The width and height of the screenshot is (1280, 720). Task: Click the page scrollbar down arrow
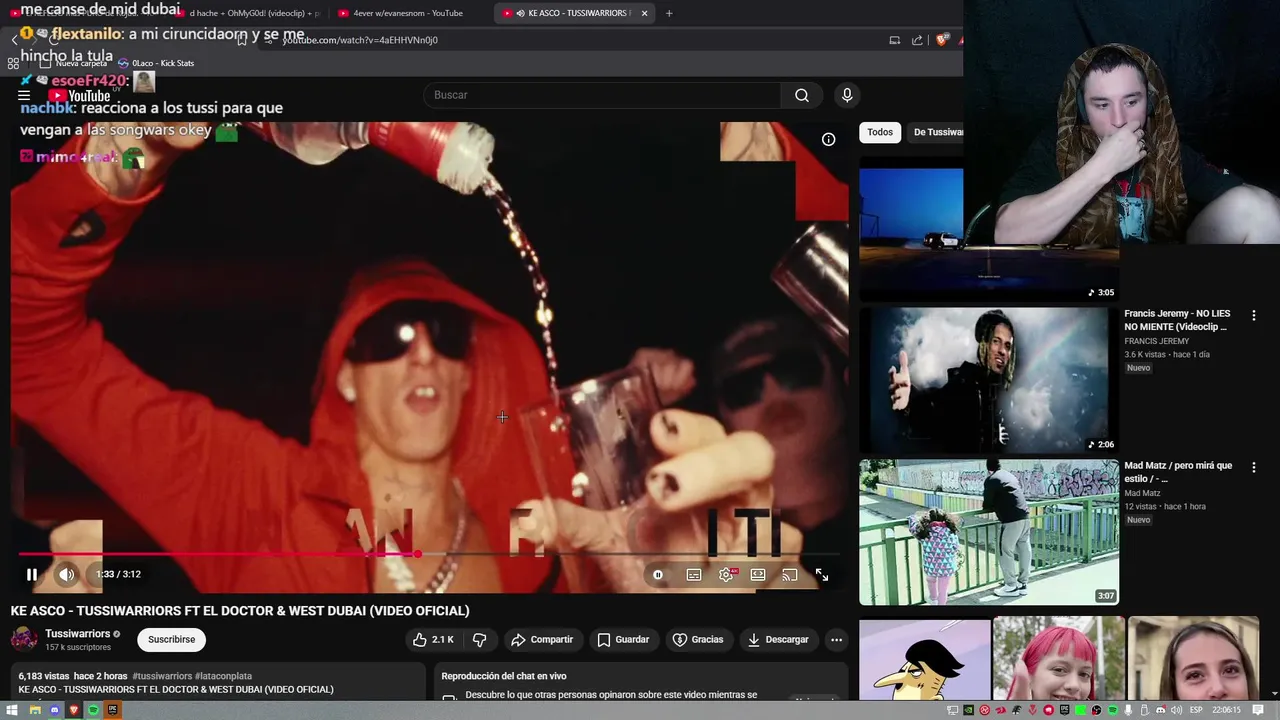[x=1274, y=693]
